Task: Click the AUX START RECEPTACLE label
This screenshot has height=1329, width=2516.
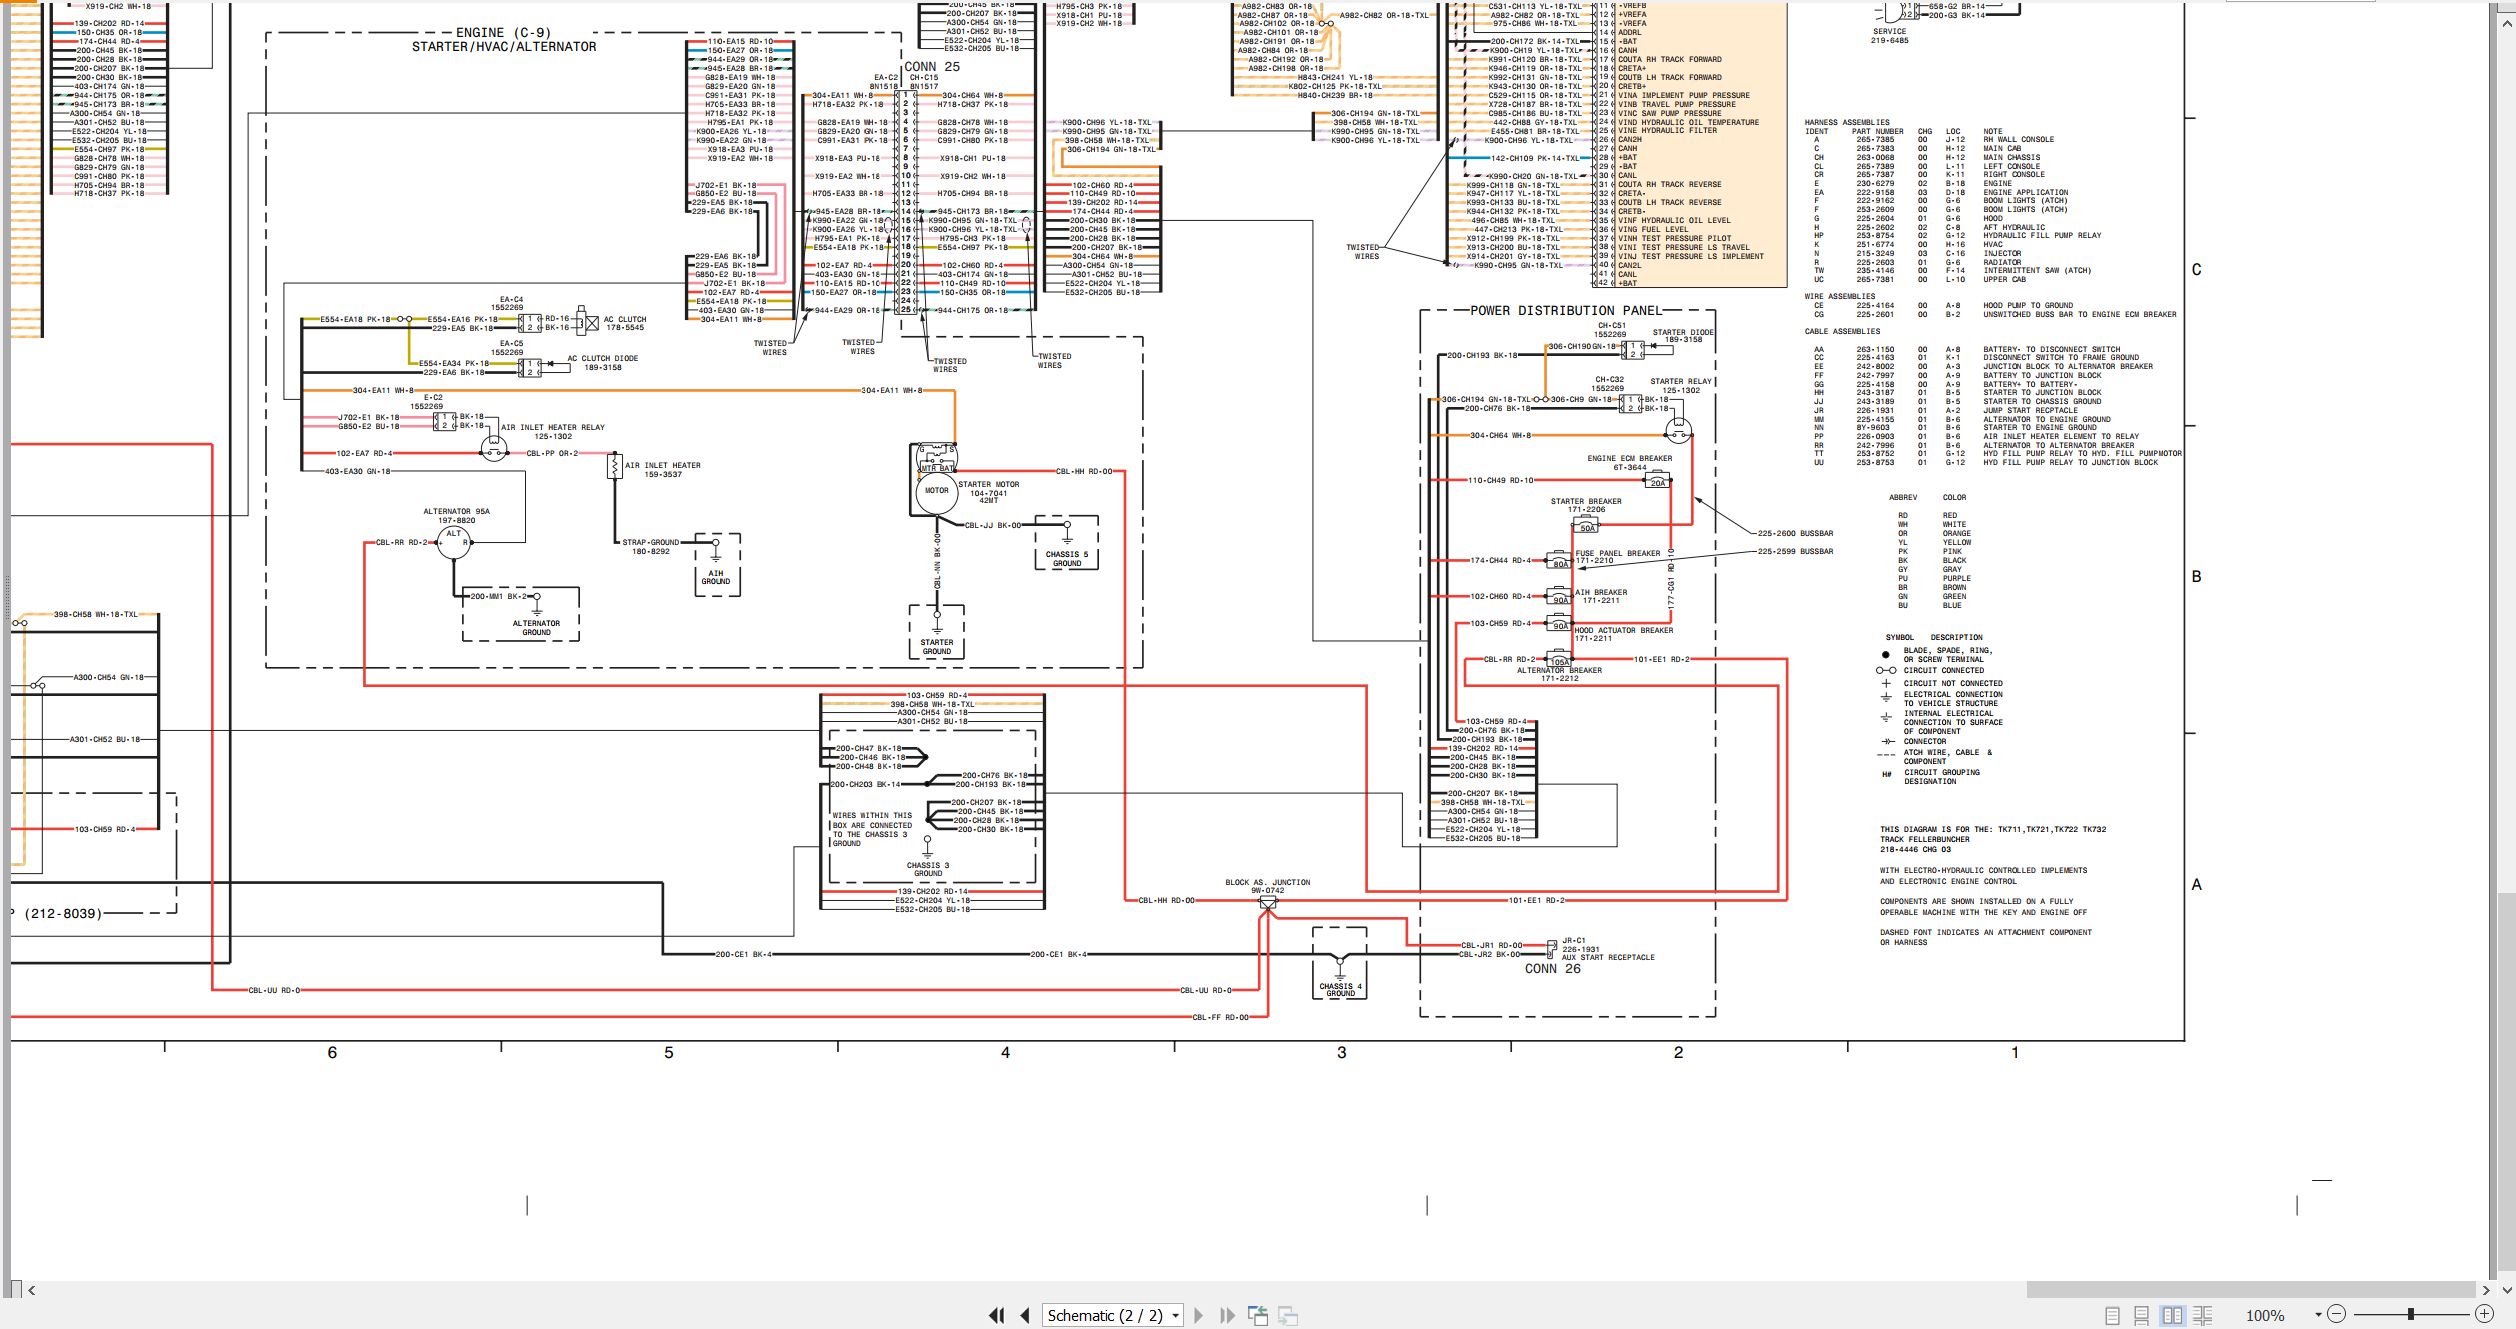Action: click(x=1608, y=957)
